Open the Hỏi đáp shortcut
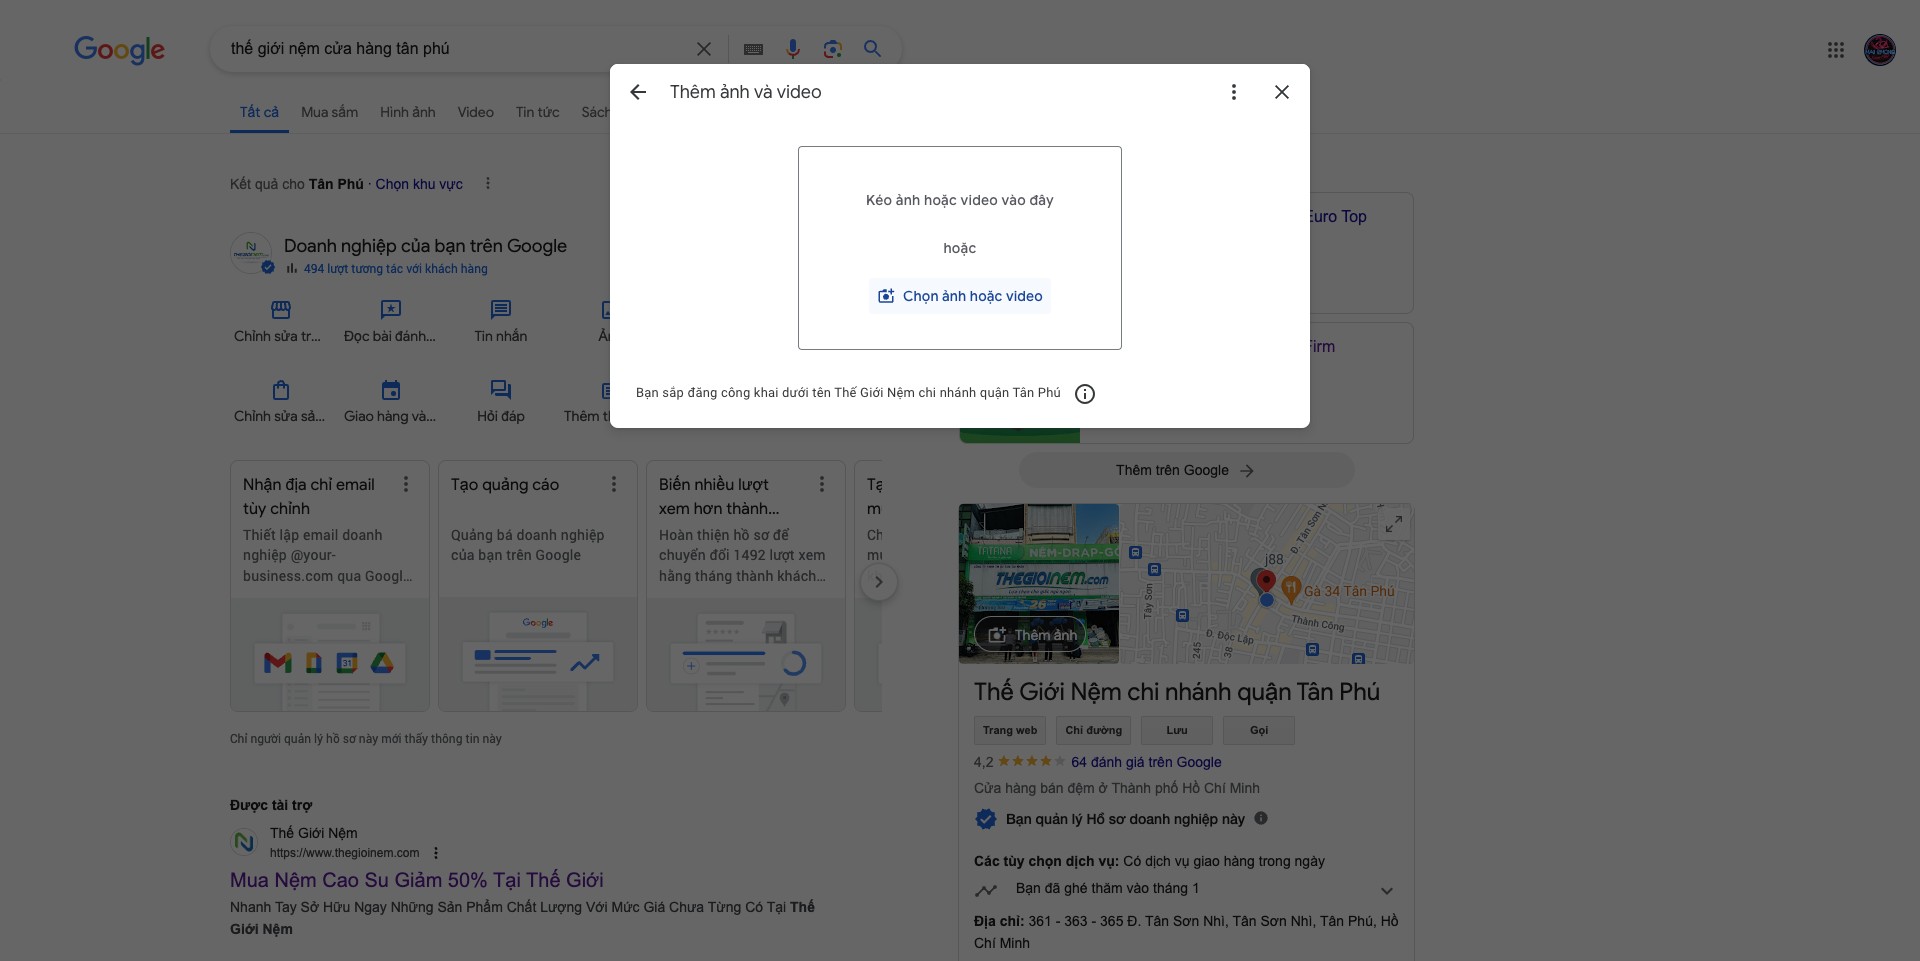Viewport: 1920px width, 961px height. (501, 402)
